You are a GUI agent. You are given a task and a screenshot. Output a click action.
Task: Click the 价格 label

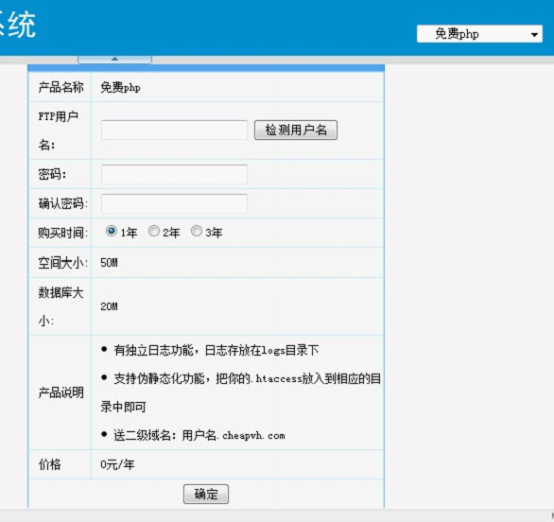click(50, 464)
